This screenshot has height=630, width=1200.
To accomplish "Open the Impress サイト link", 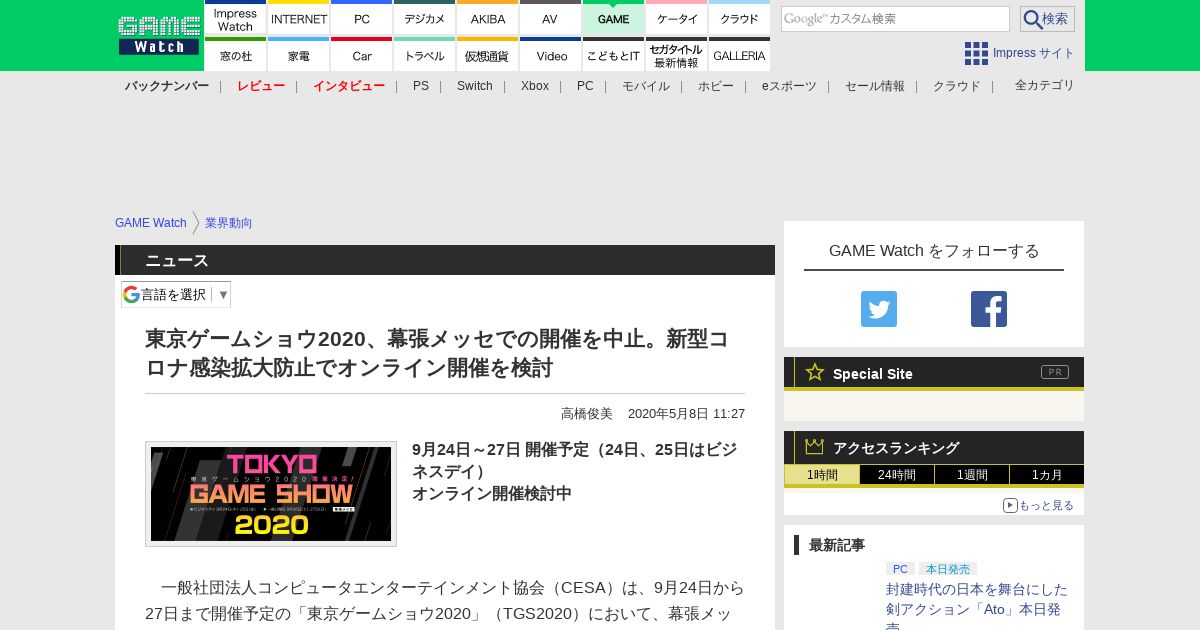I will (1034, 53).
